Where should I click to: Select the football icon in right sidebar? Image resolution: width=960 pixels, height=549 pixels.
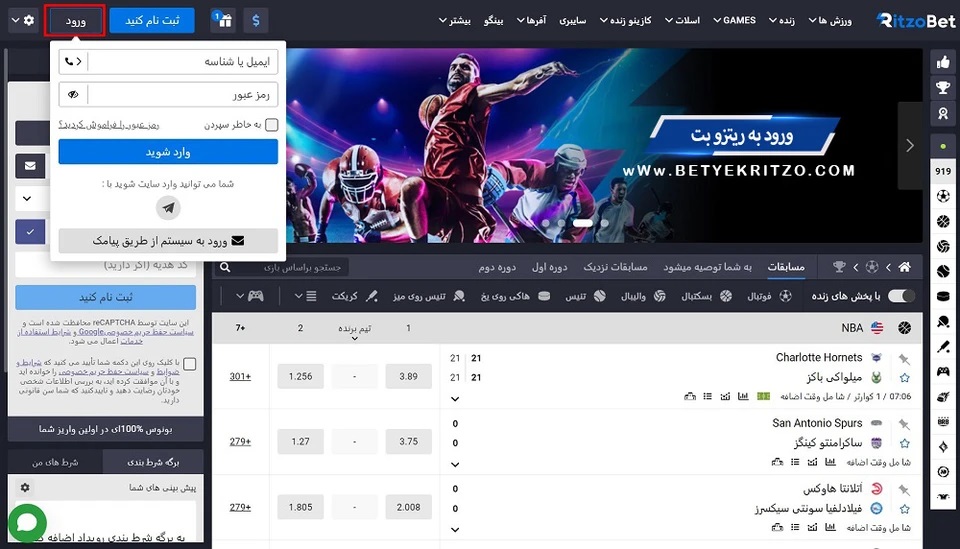pos(943,196)
